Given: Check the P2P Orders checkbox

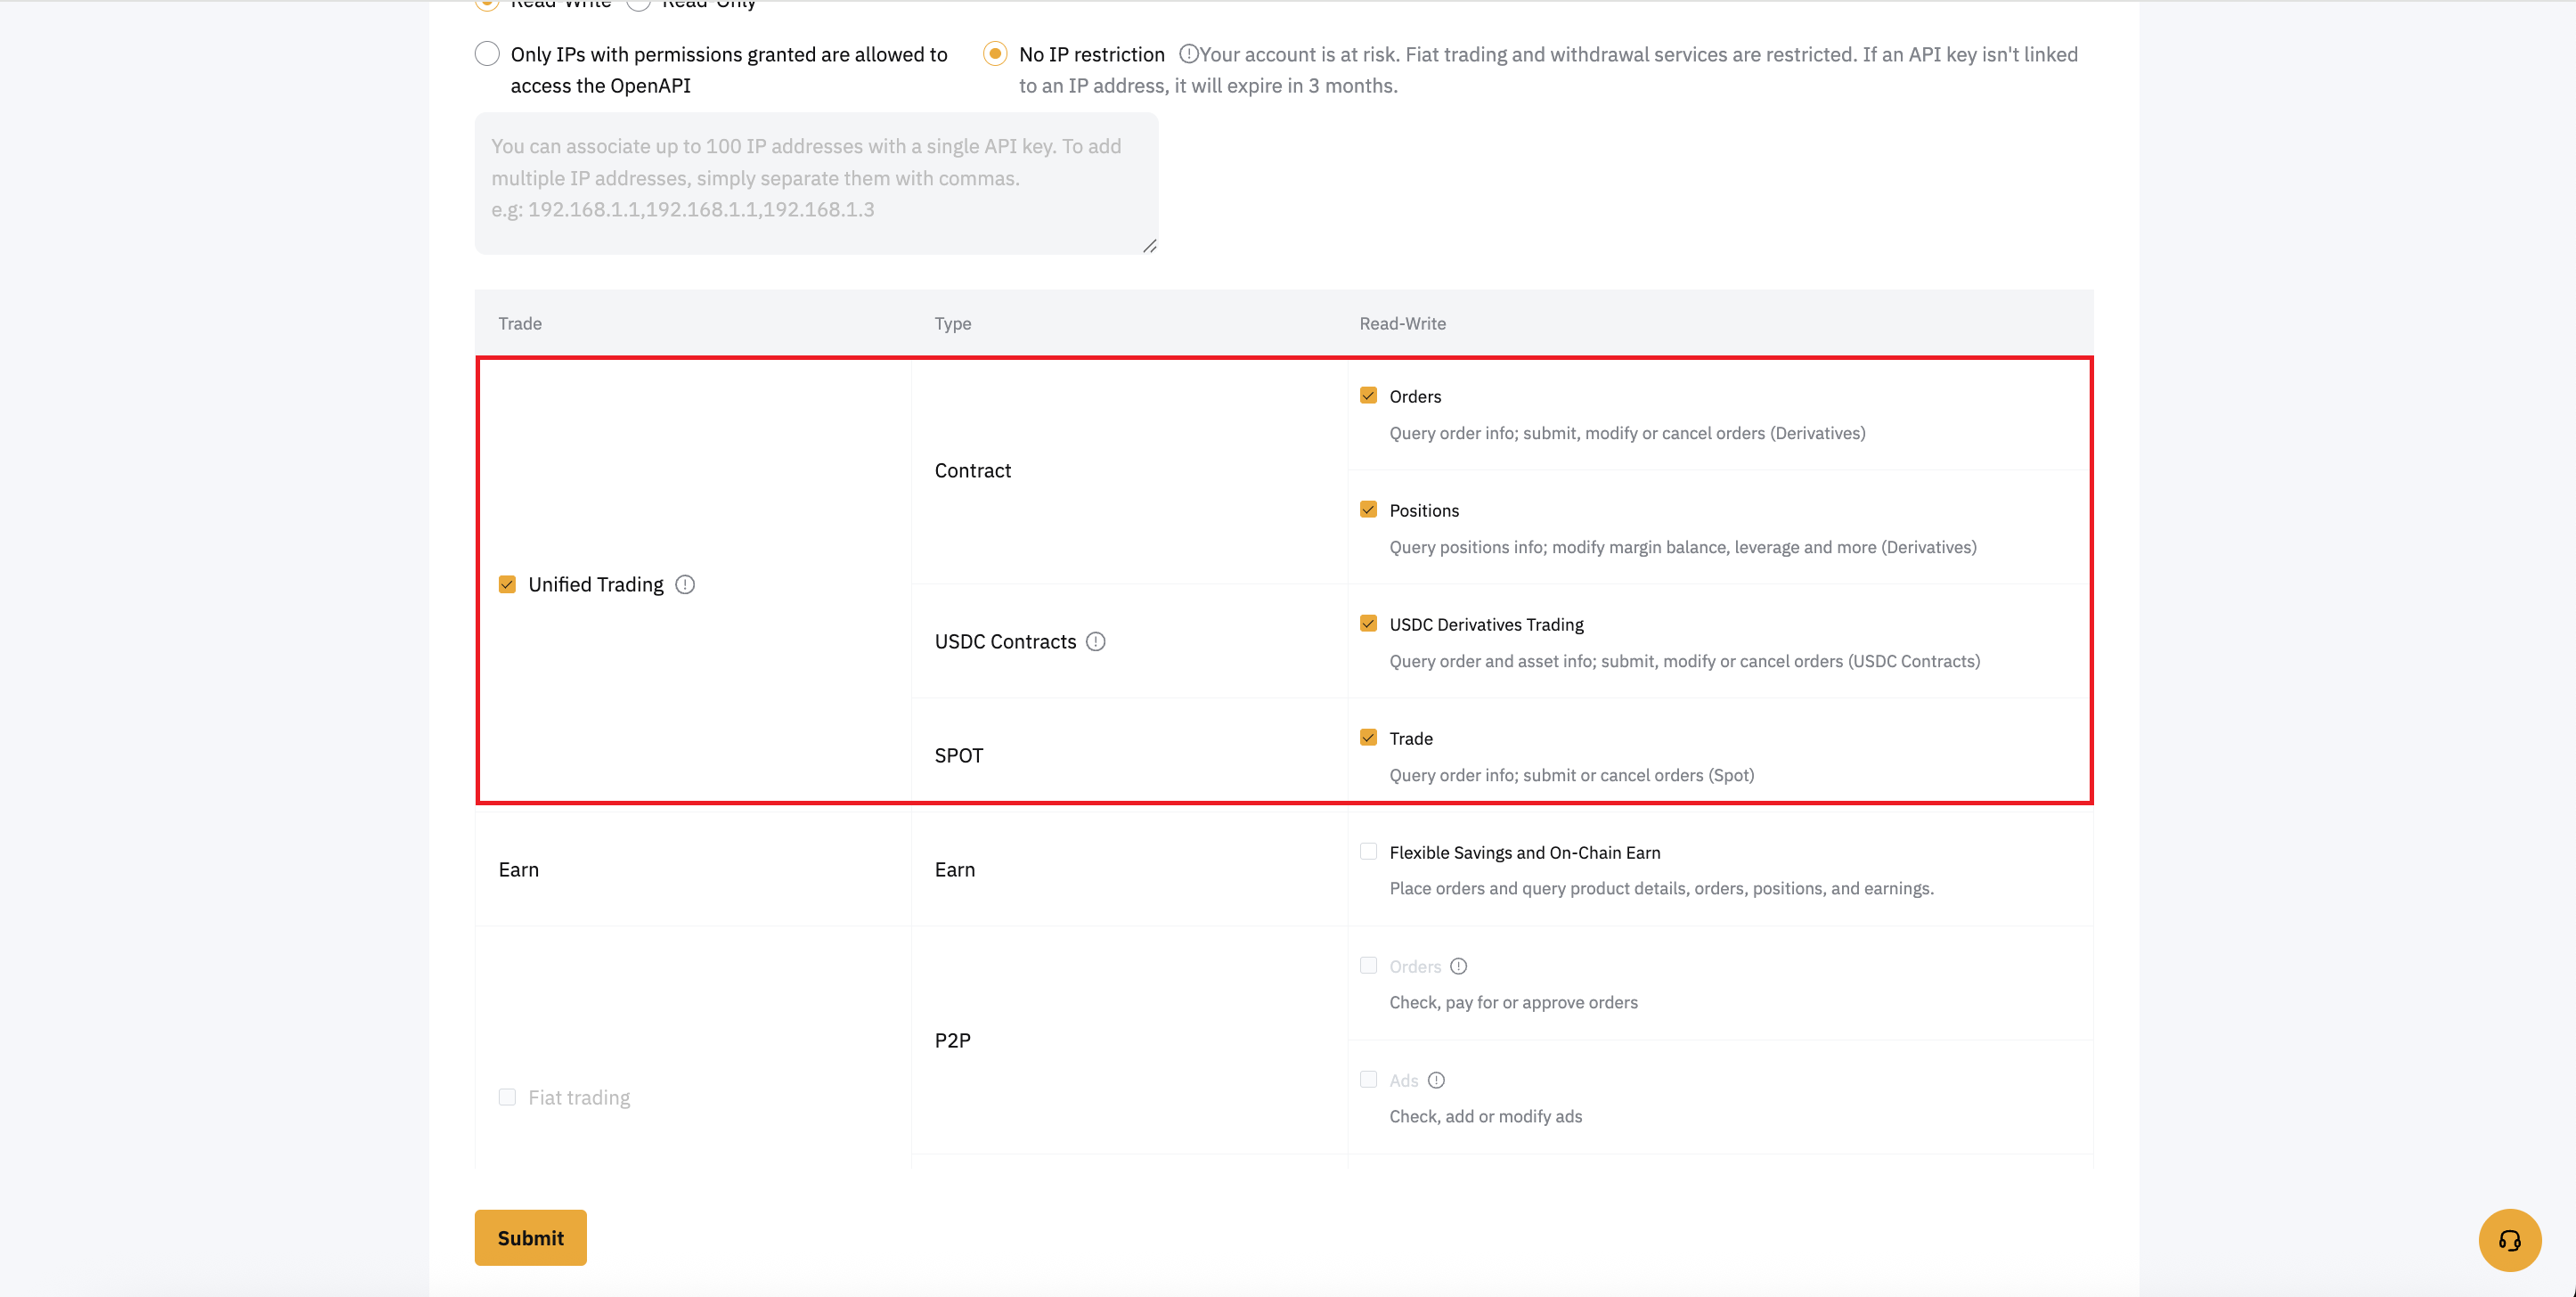Looking at the screenshot, I should 1368,965.
